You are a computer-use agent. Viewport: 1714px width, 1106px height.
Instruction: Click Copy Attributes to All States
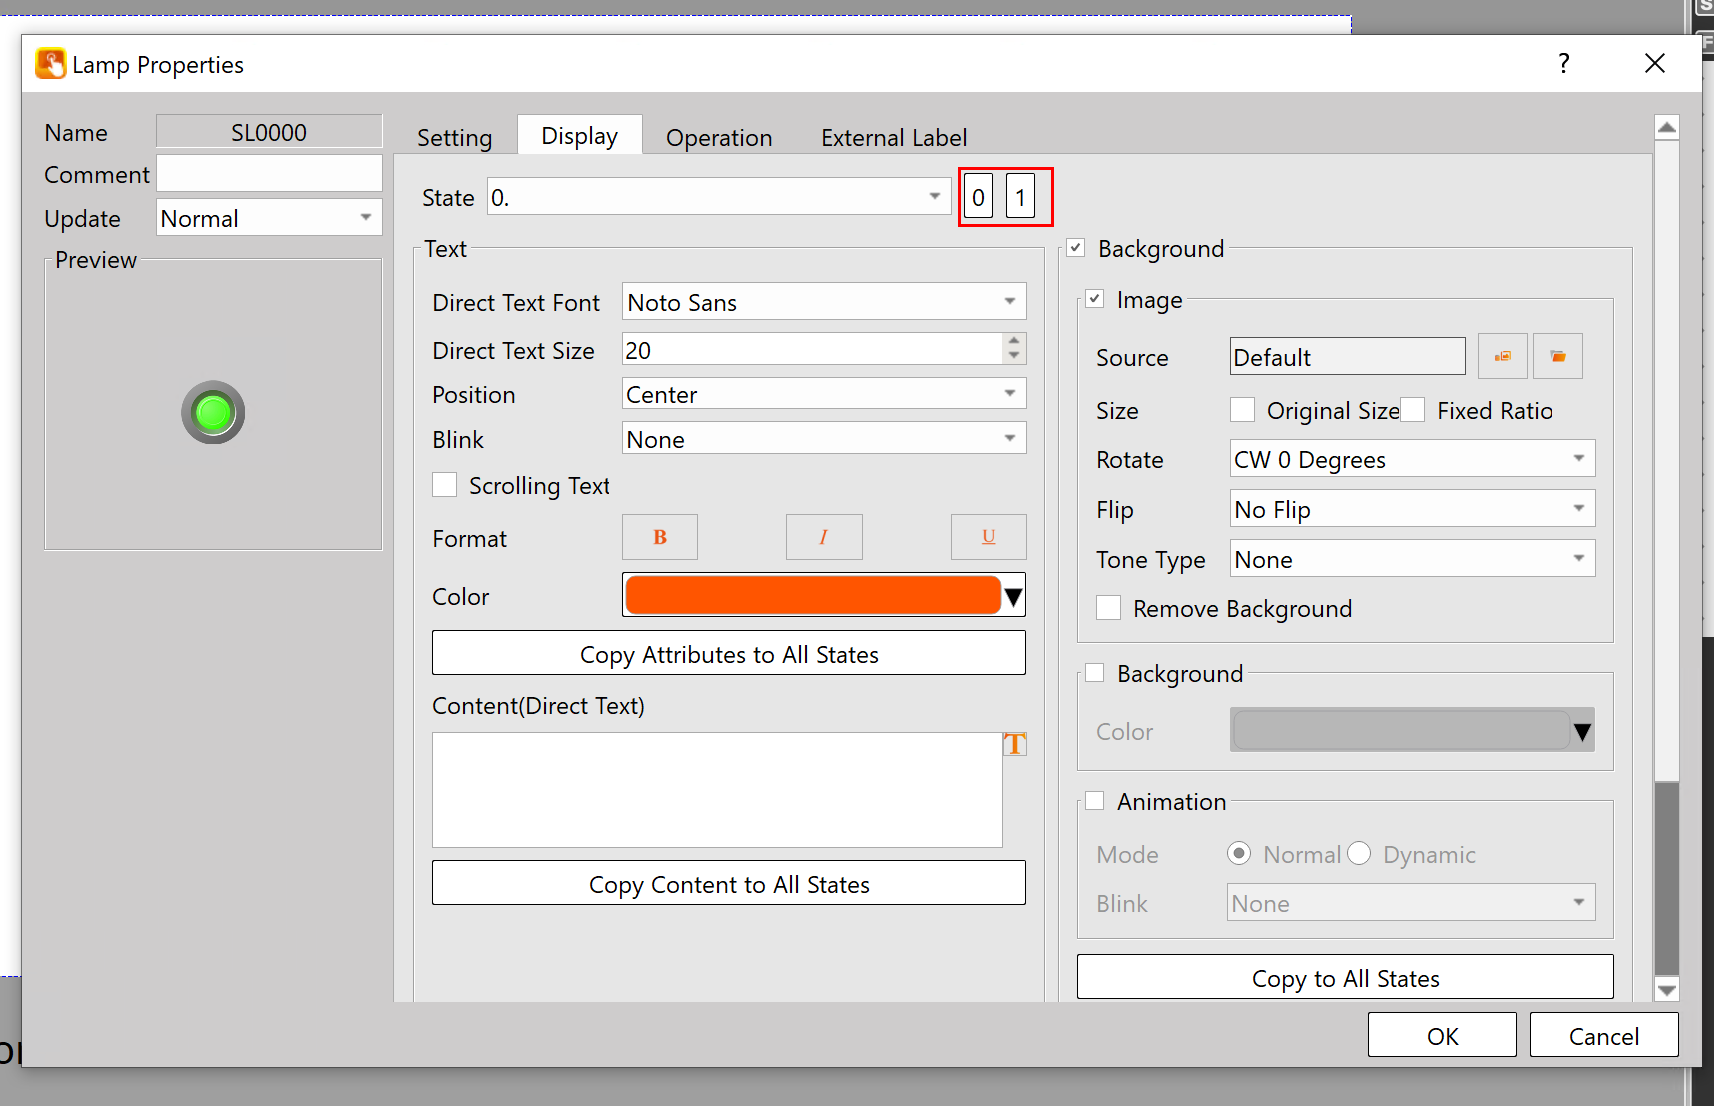(728, 654)
